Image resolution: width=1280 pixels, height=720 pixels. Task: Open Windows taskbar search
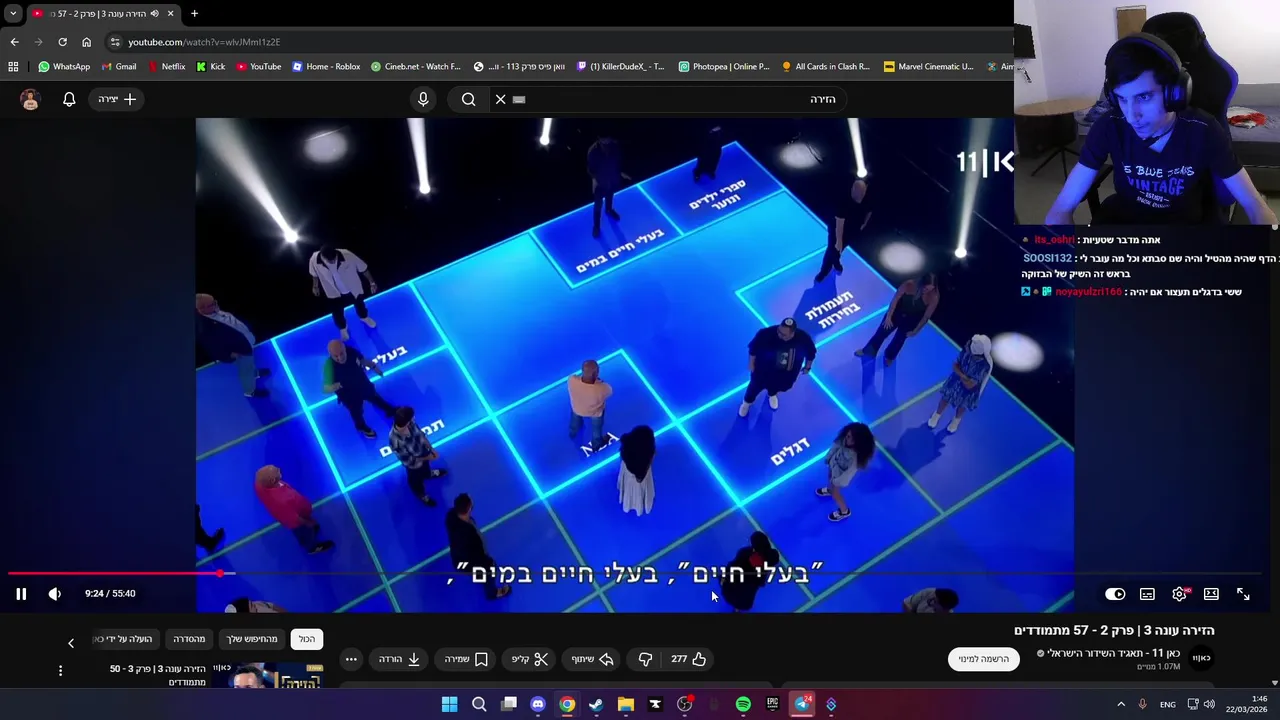(x=479, y=704)
